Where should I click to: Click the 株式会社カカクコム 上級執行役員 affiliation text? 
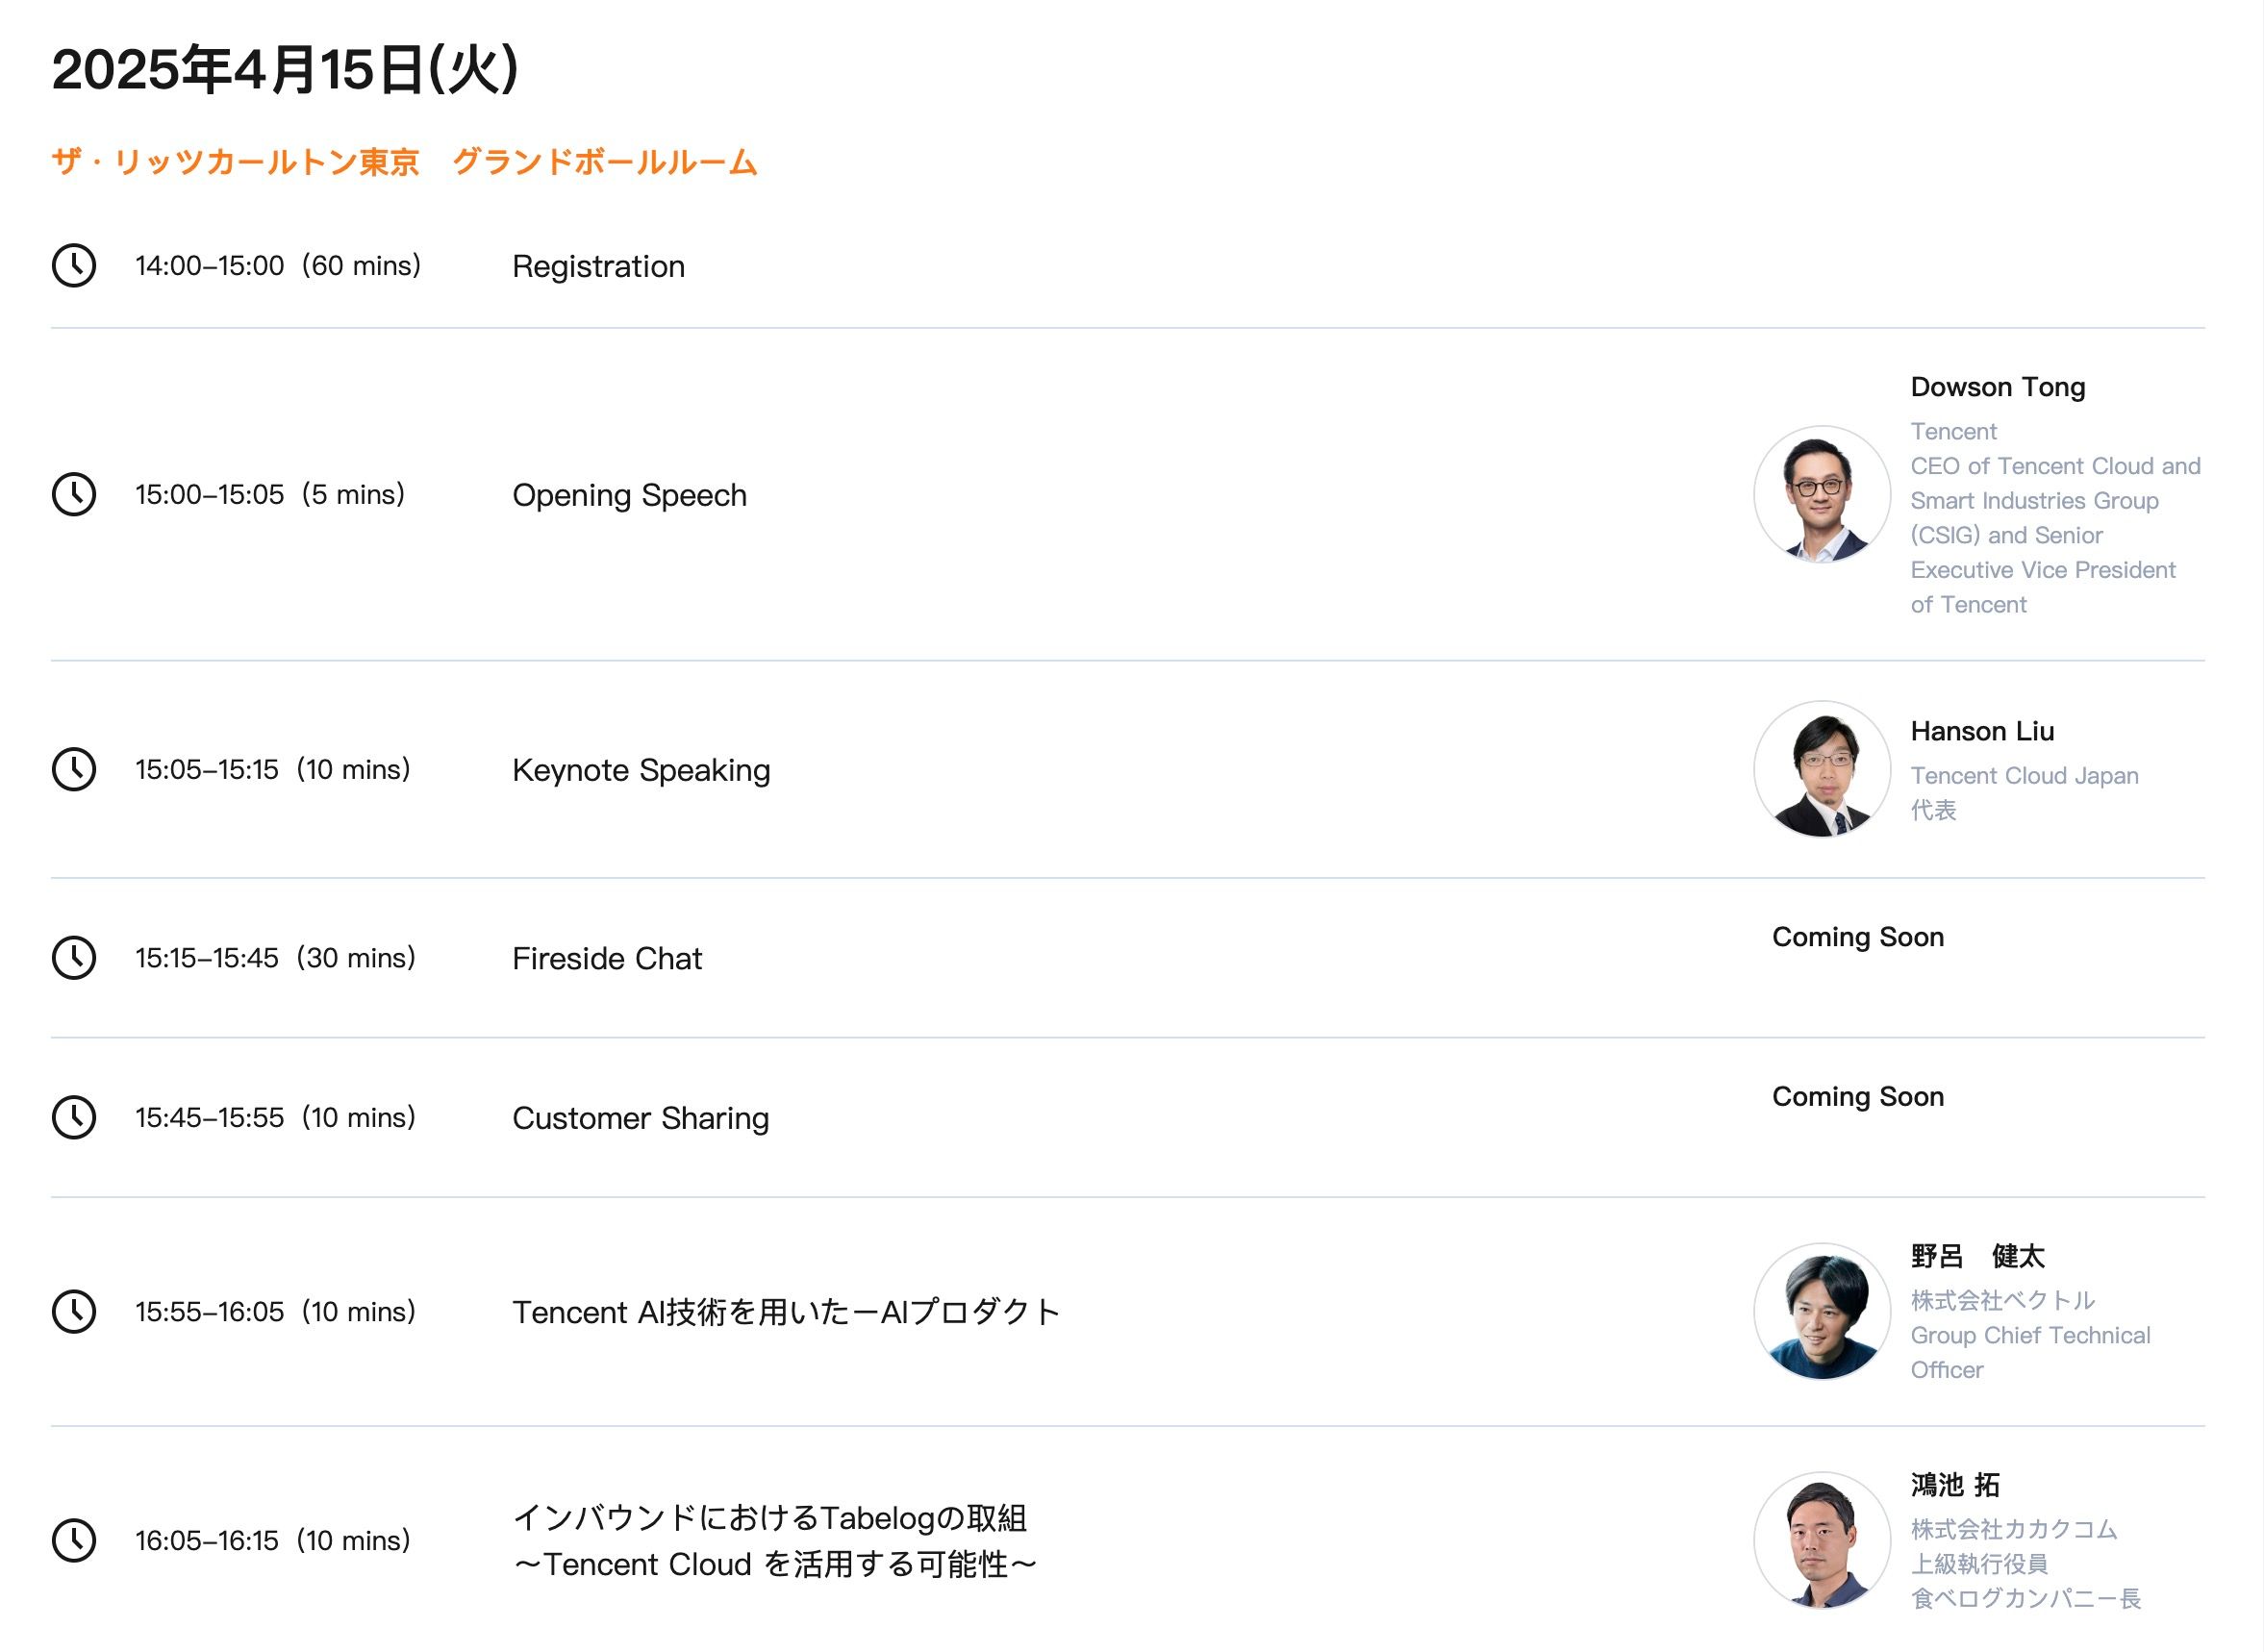tap(2026, 1564)
